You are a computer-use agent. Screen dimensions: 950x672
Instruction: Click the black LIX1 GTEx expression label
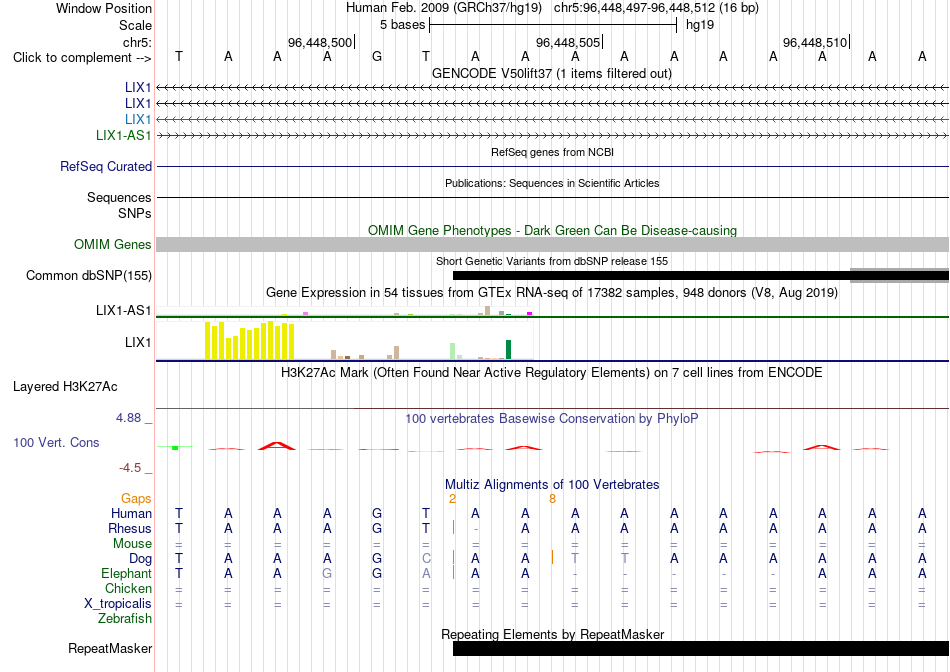[138, 342]
